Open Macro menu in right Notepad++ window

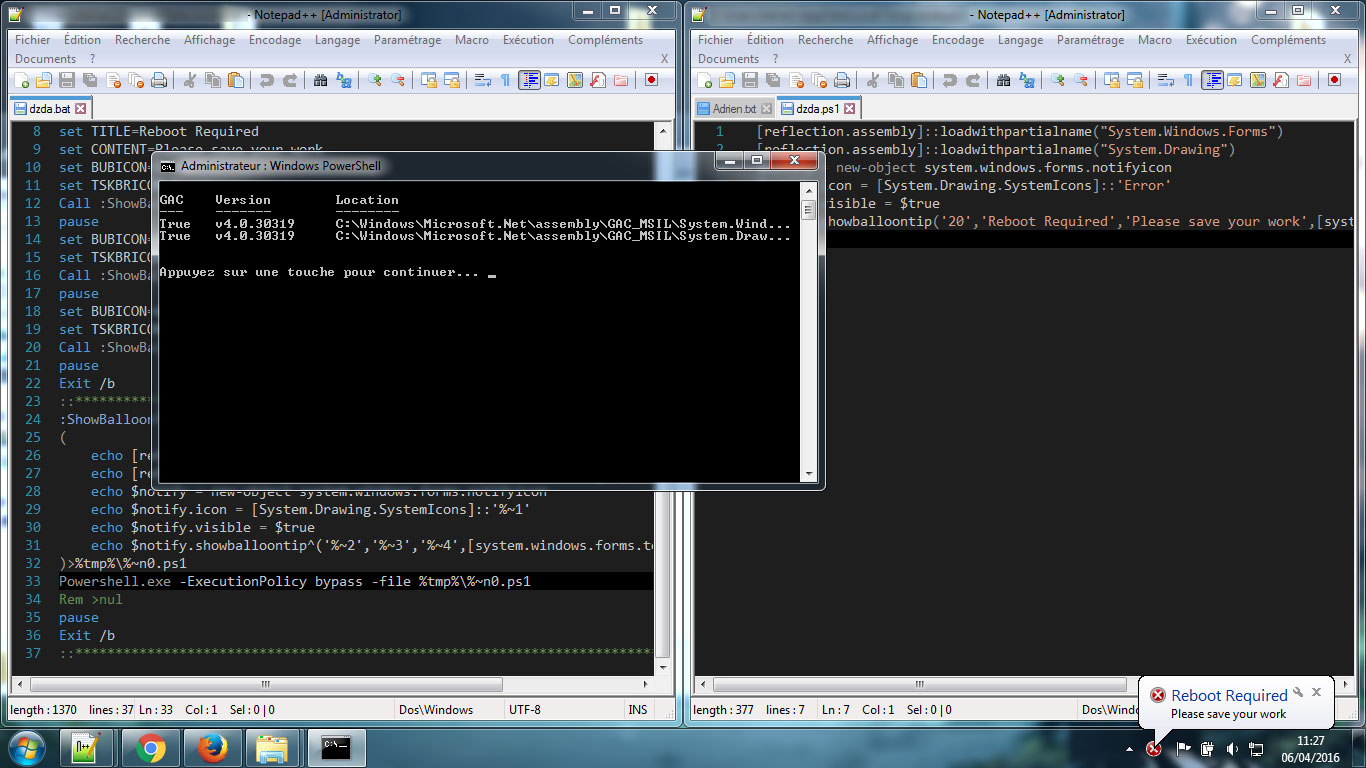tap(1155, 40)
